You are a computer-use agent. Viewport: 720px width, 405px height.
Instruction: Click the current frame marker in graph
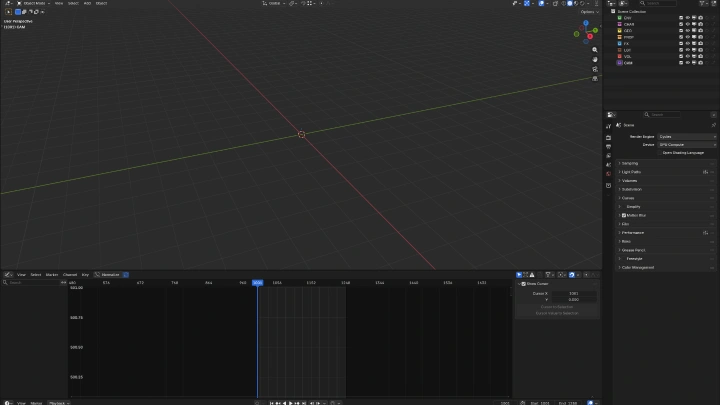point(258,283)
